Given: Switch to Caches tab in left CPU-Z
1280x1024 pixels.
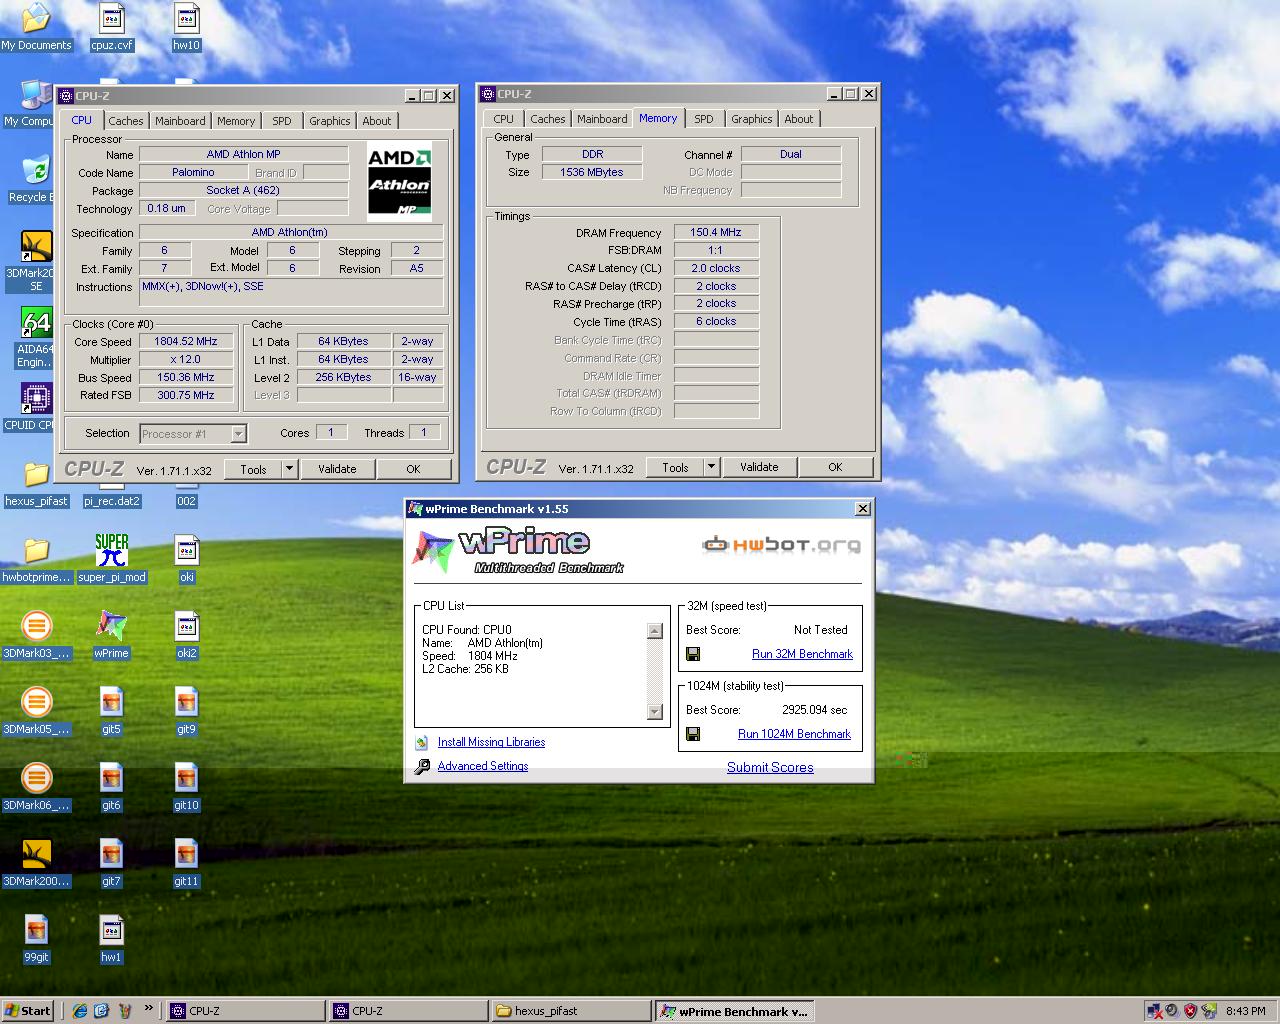Looking at the screenshot, I should tap(126, 121).
